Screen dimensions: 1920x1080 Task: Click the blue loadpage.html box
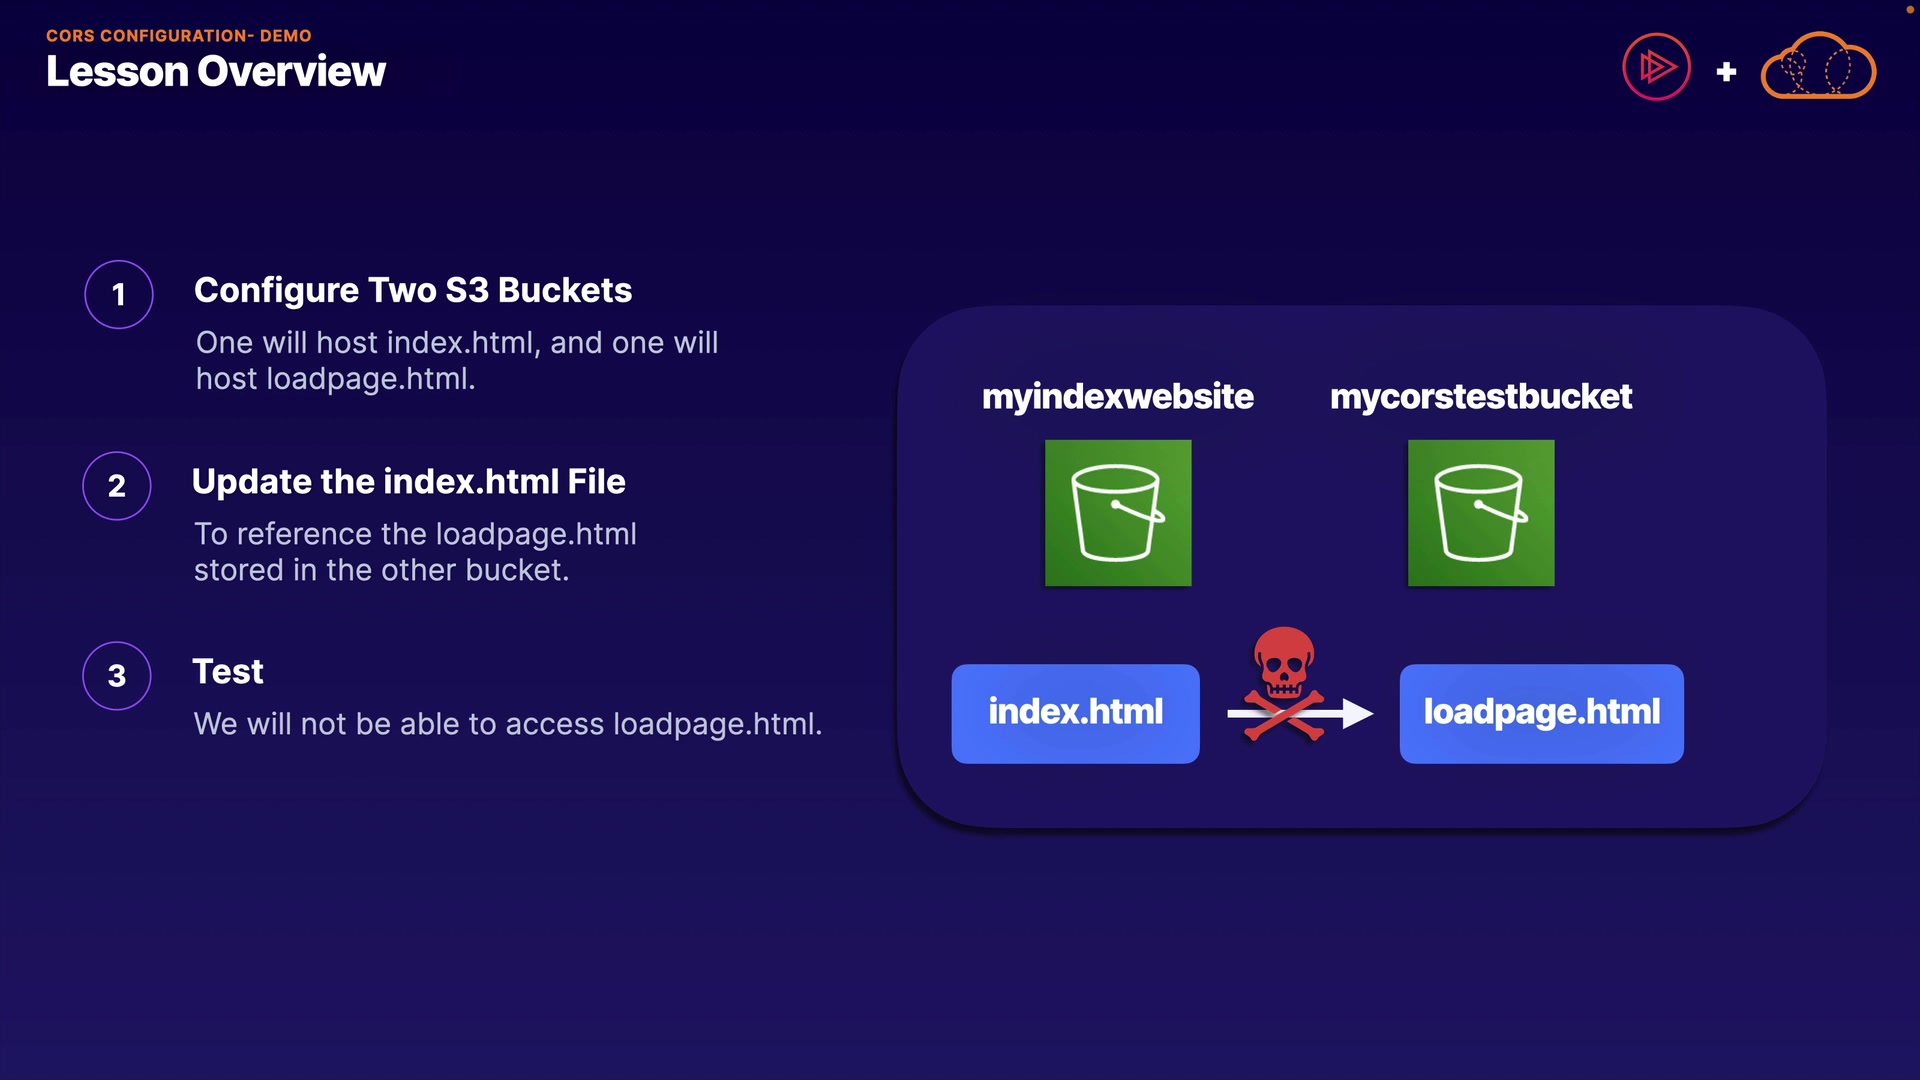pyautogui.click(x=1541, y=713)
